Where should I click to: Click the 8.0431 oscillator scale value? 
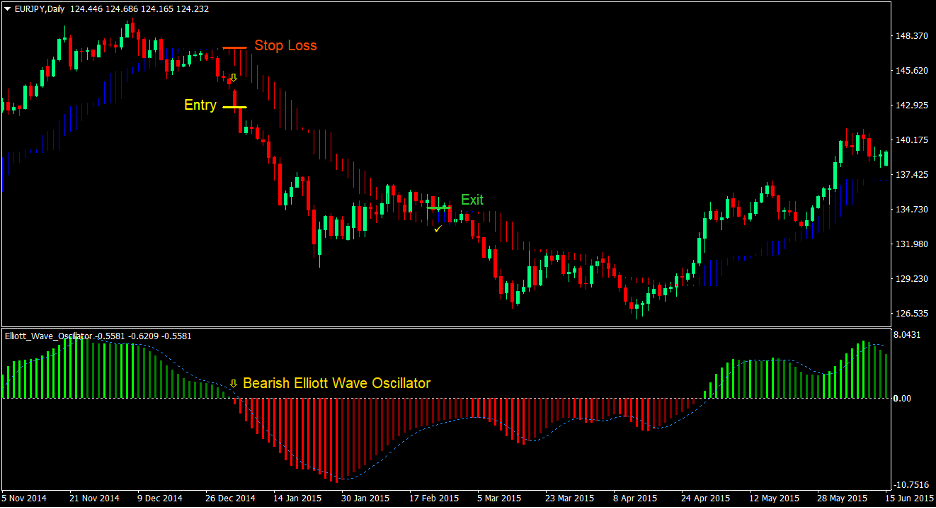907,335
